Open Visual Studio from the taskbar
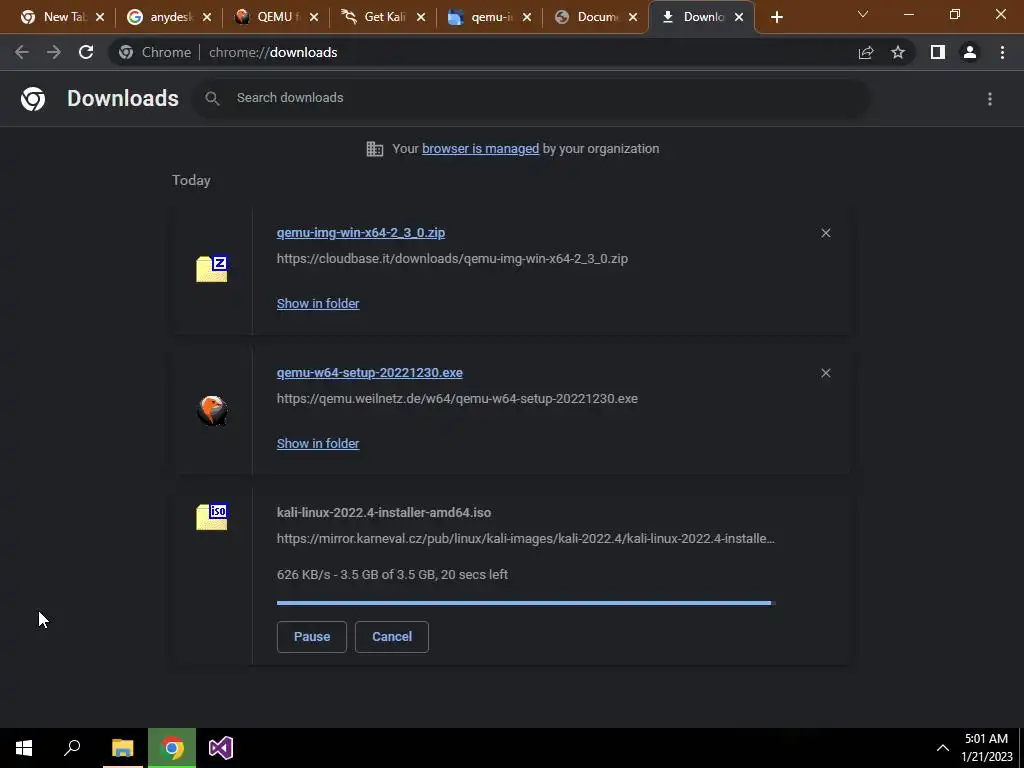1024x768 pixels. point(221,748)
